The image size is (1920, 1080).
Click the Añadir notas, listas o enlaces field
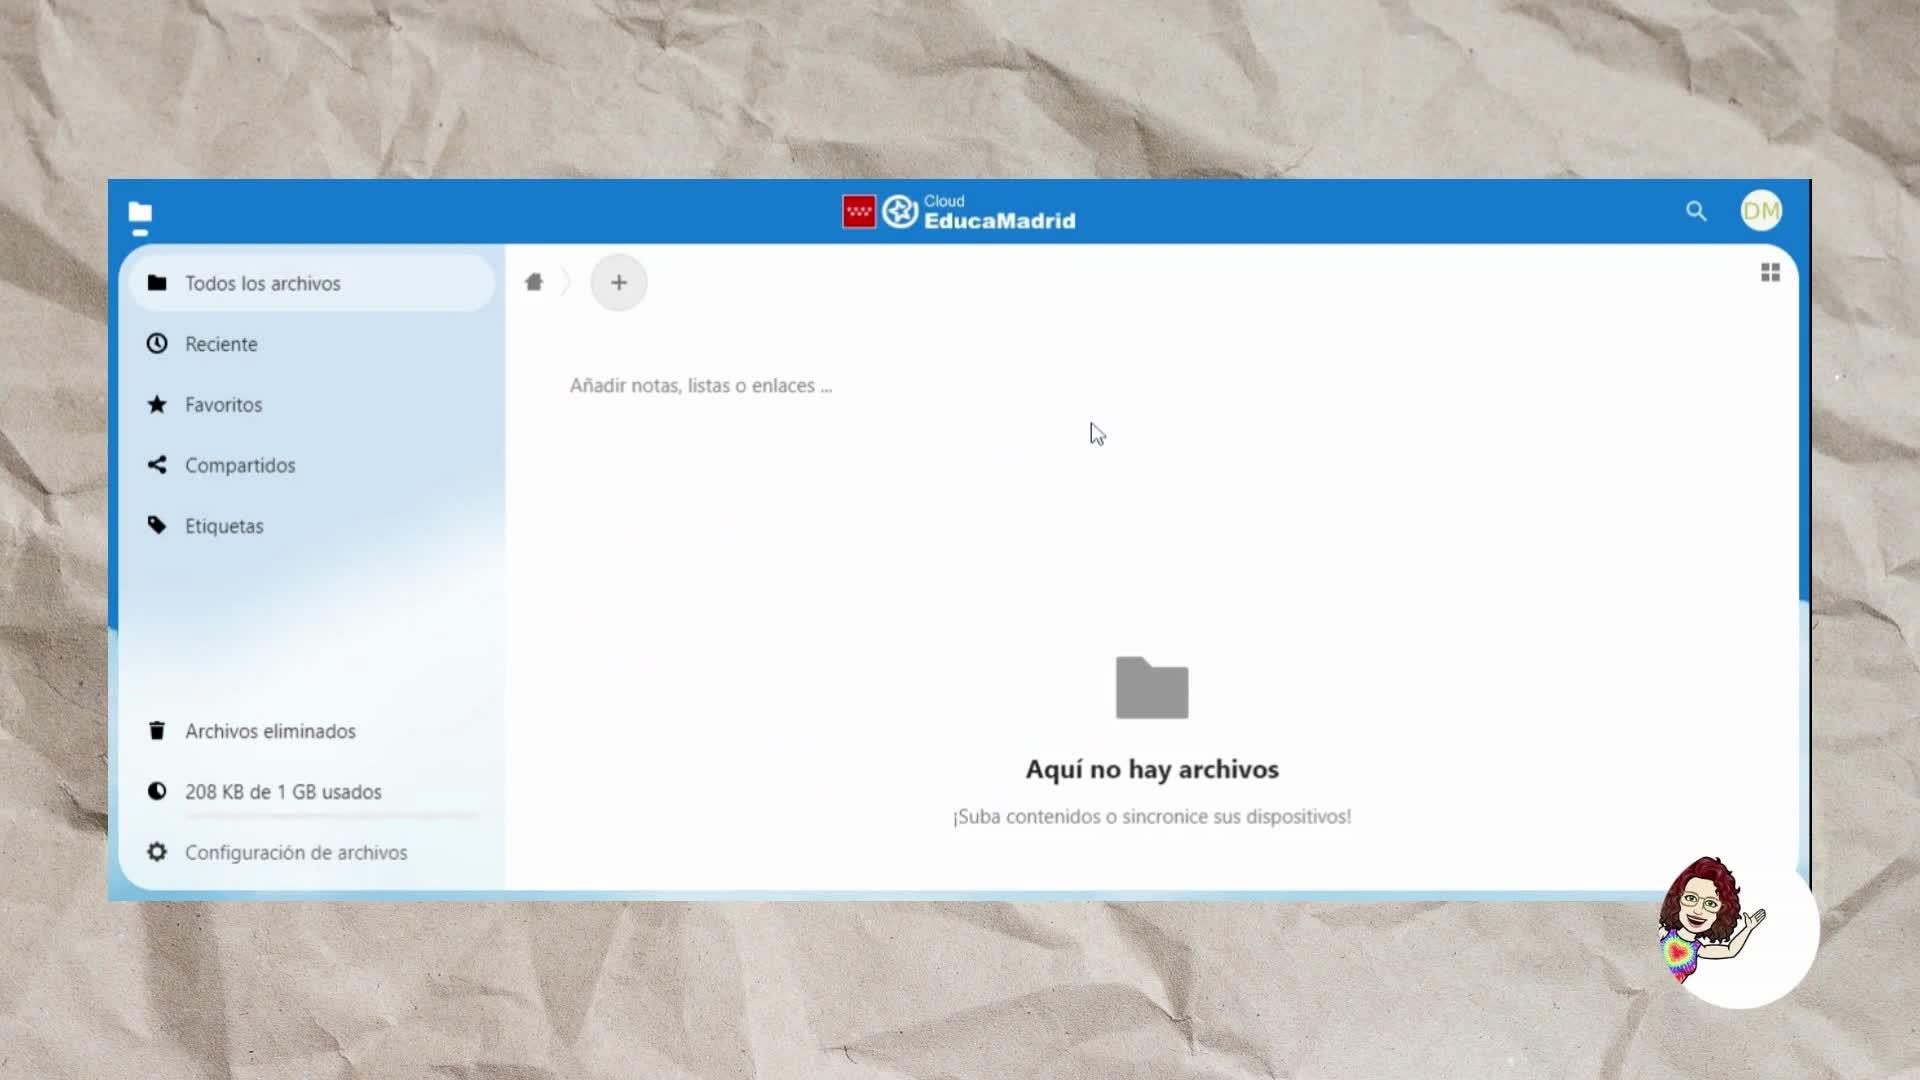click(x=700, y=386)
